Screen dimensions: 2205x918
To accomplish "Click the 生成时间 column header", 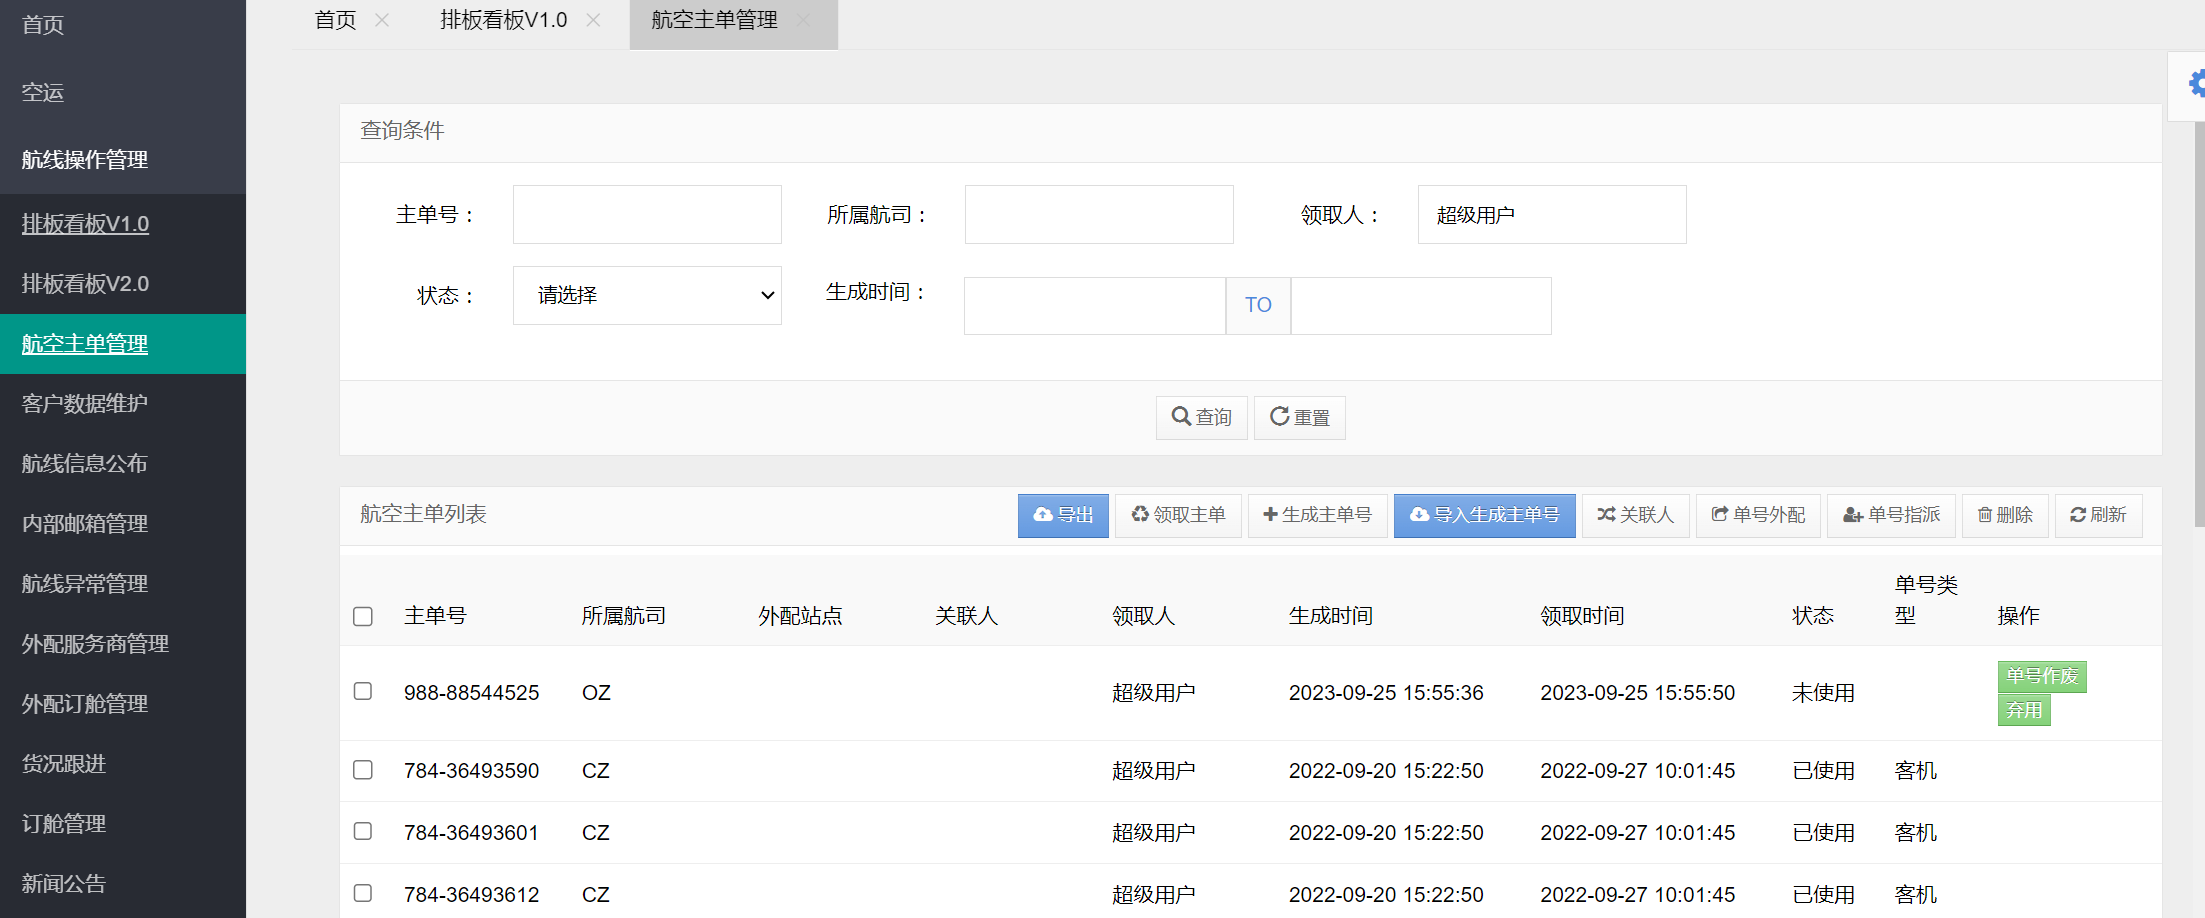I will click(1331, 616).
